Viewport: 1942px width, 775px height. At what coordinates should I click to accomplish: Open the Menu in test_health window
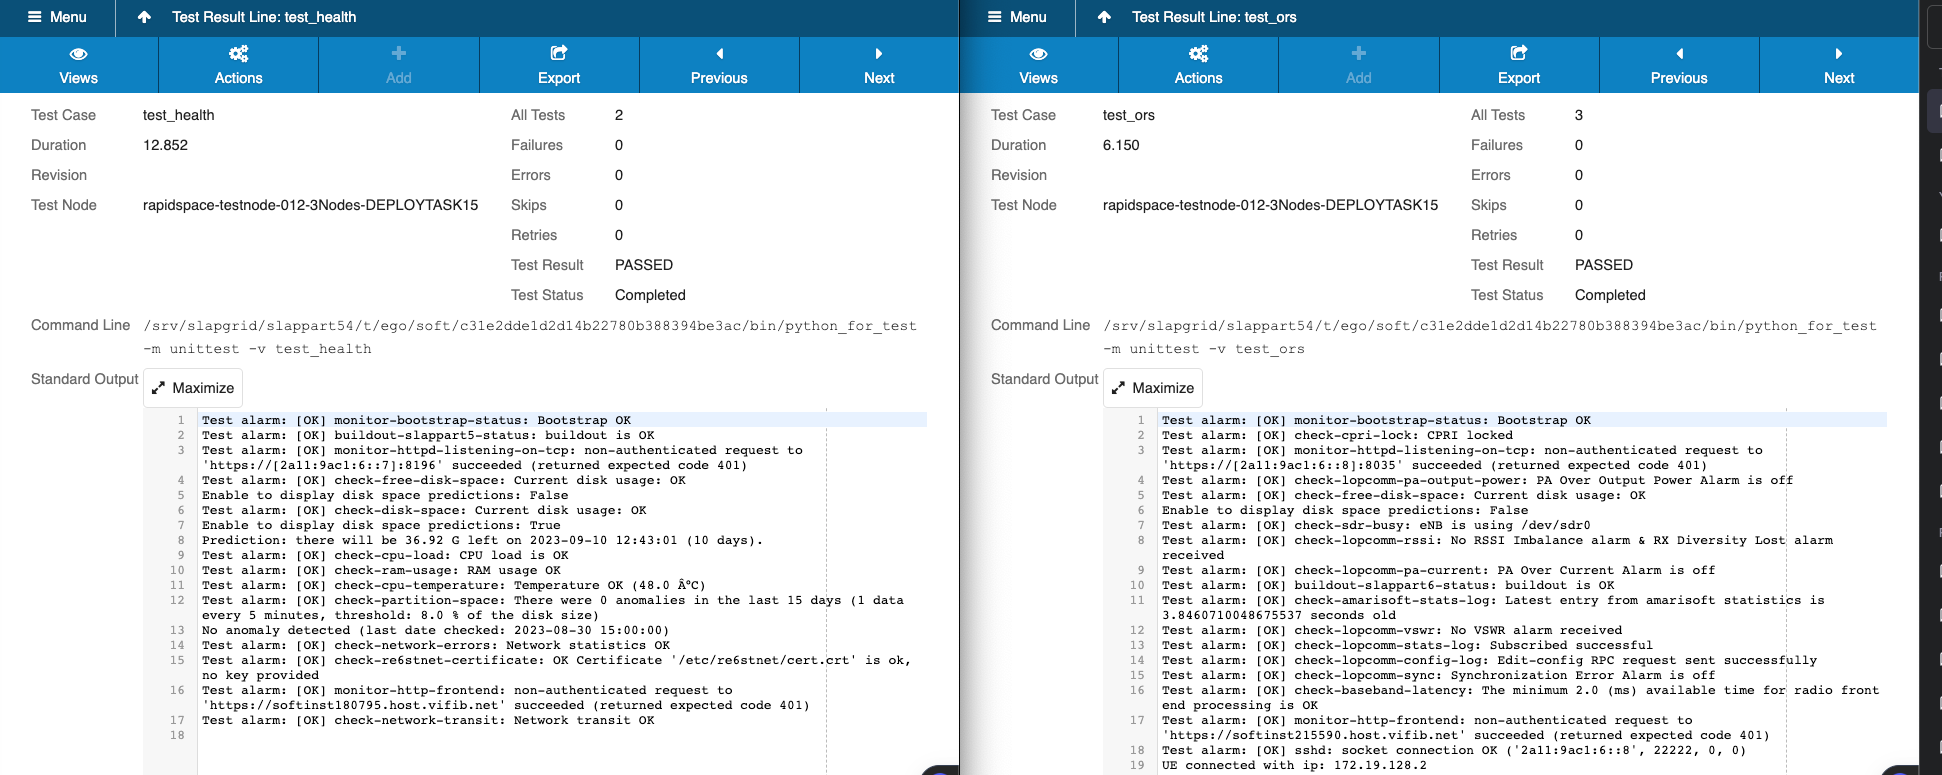pyautogui.click(x=57, y=17)
